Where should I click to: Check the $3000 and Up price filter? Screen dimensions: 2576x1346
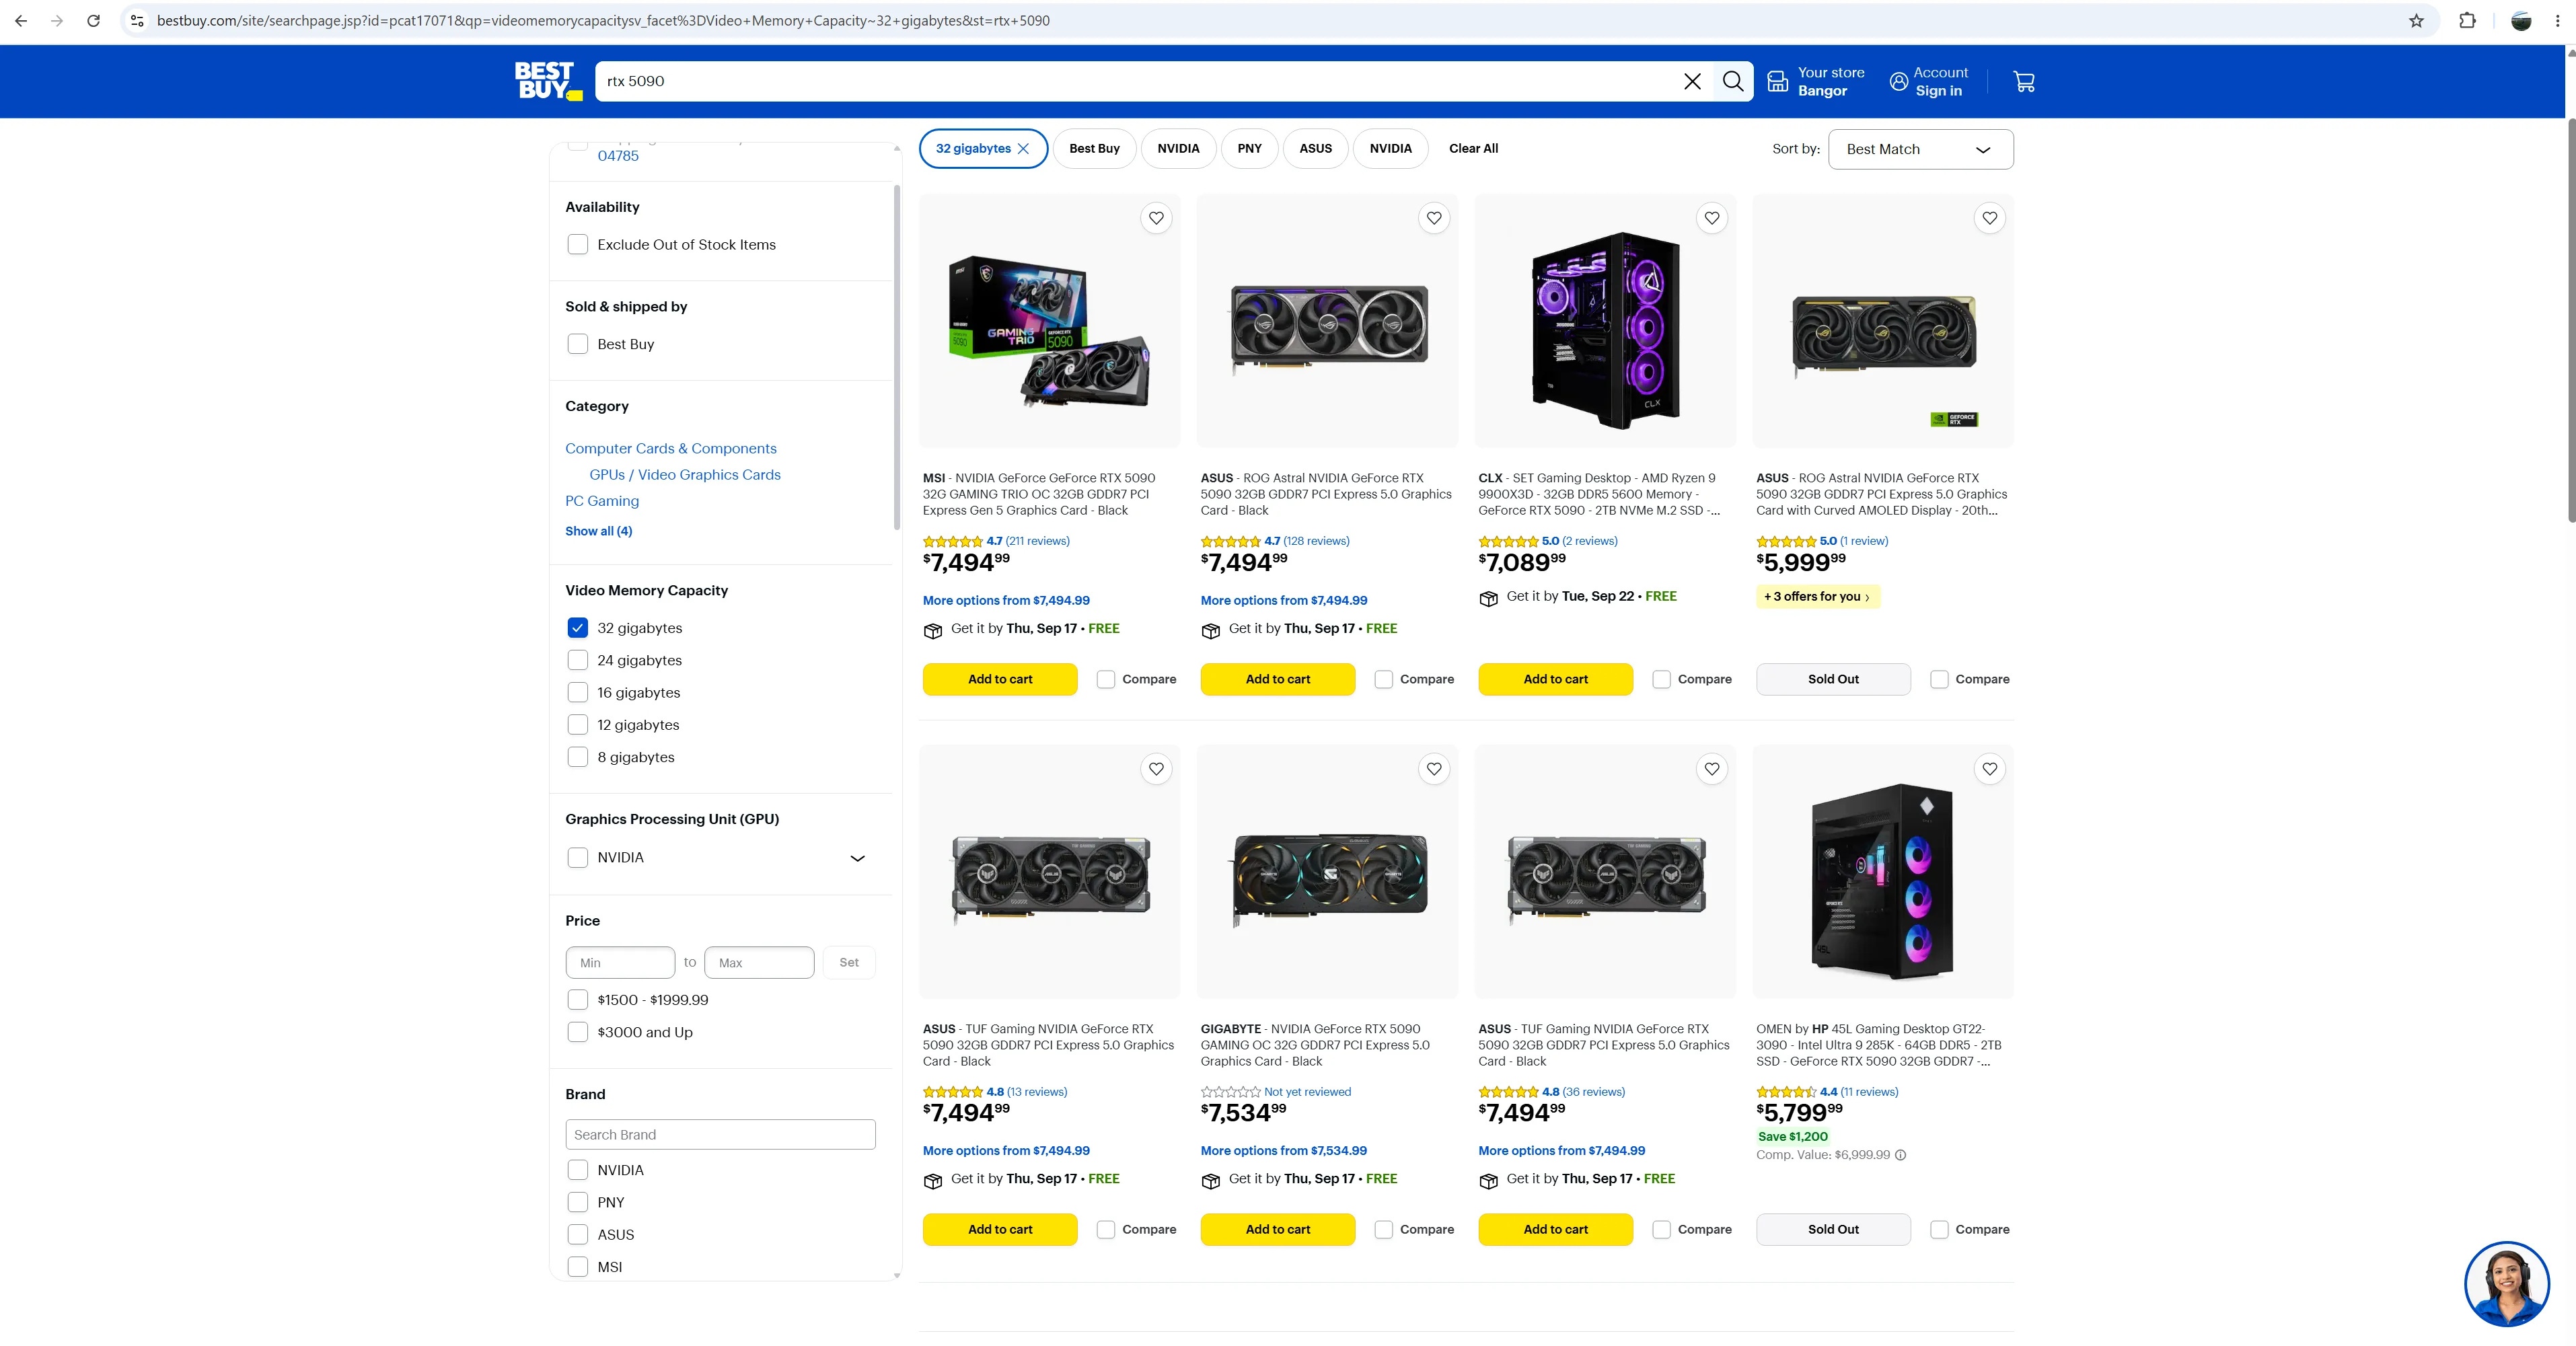click(x=578, y=1032)
